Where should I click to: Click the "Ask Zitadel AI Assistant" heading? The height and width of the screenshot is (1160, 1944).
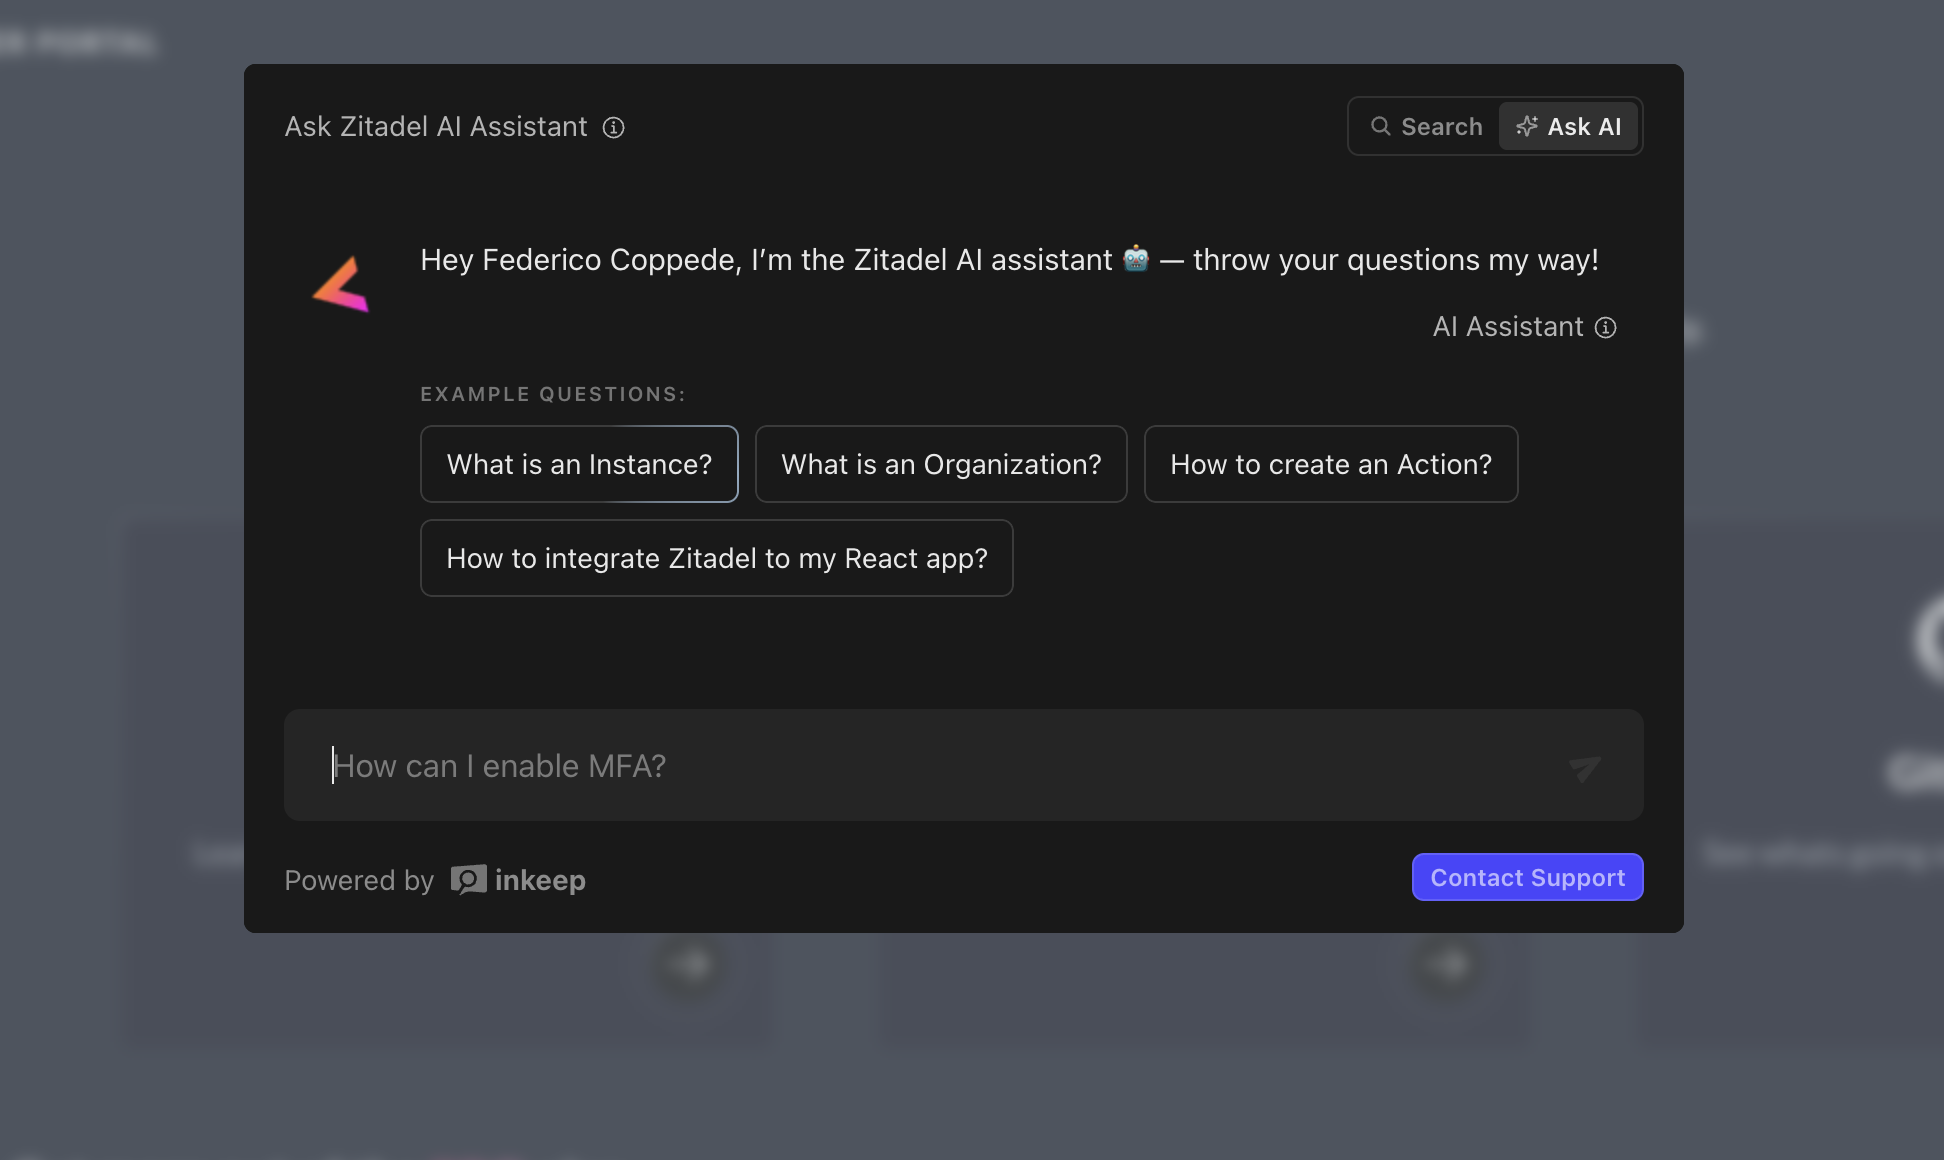pyautogui.click(x=436, y=127)
